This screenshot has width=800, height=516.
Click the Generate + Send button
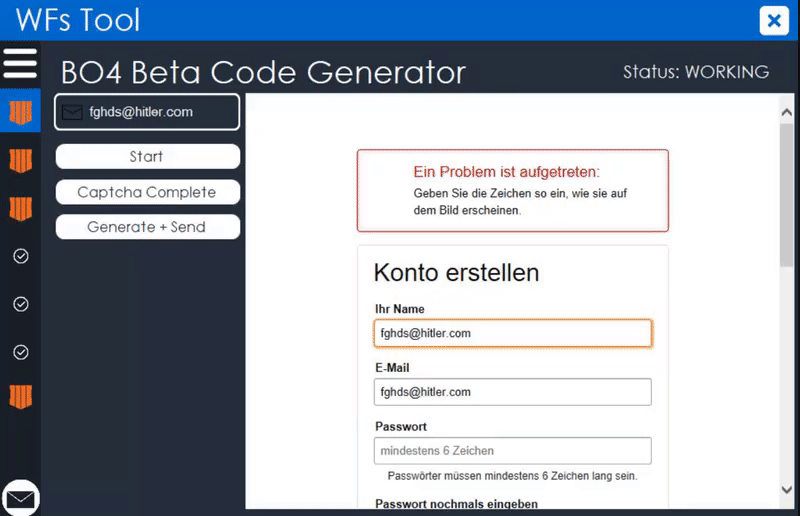147,227
